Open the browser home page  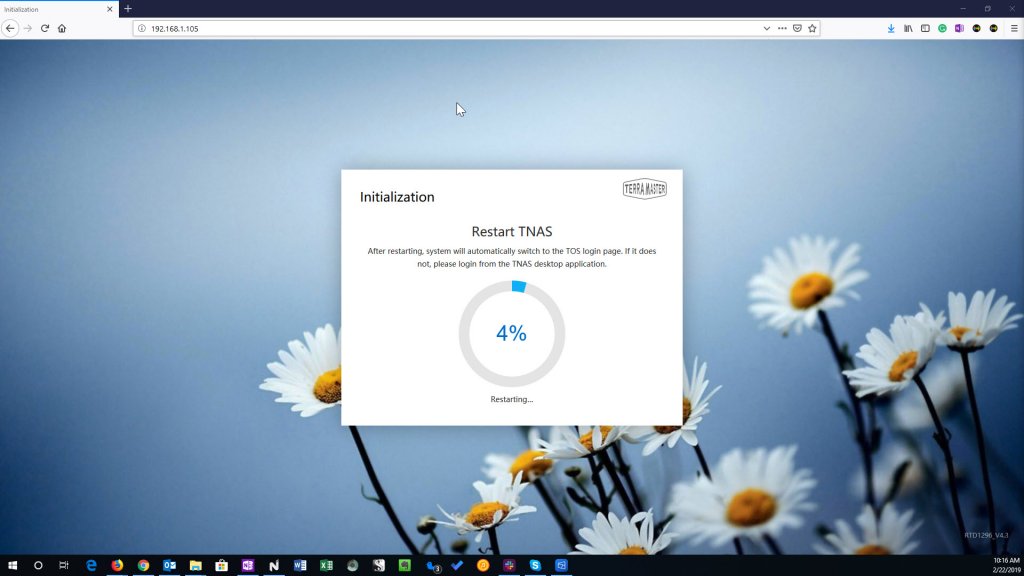(62, 28)
